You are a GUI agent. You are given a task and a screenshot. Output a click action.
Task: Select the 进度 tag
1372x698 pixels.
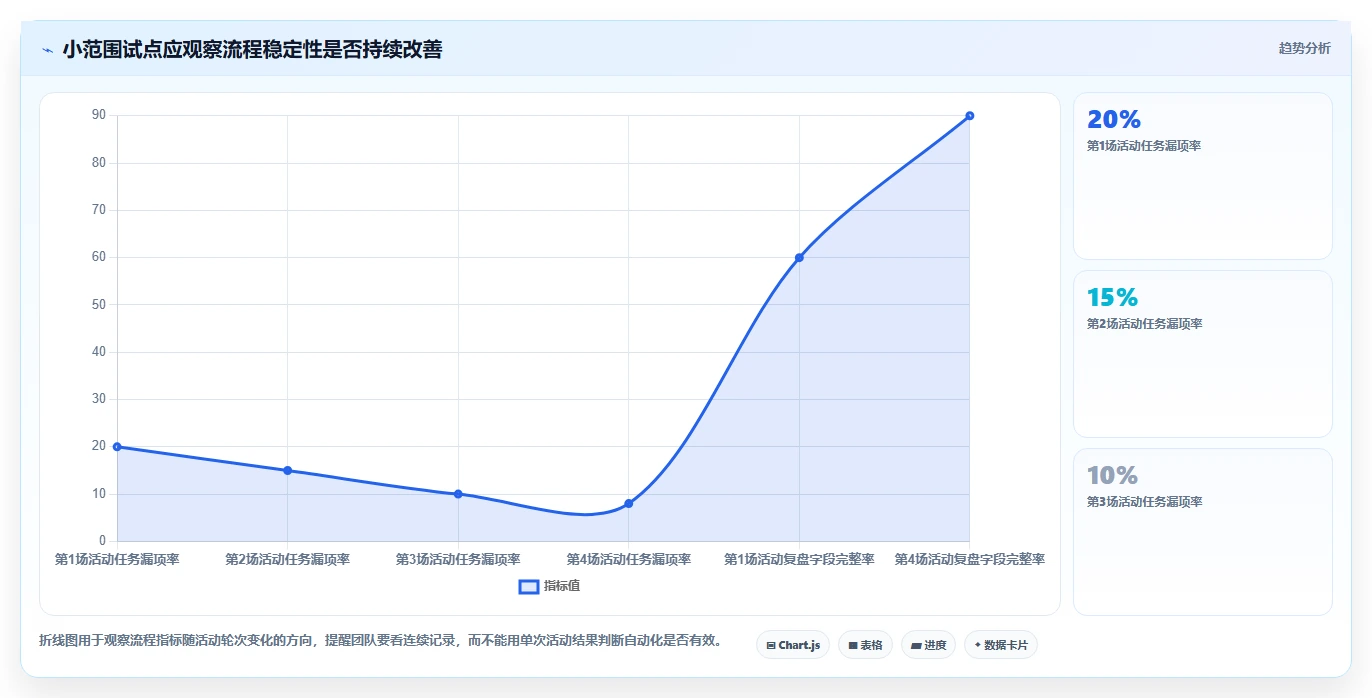tap(928, 645)
